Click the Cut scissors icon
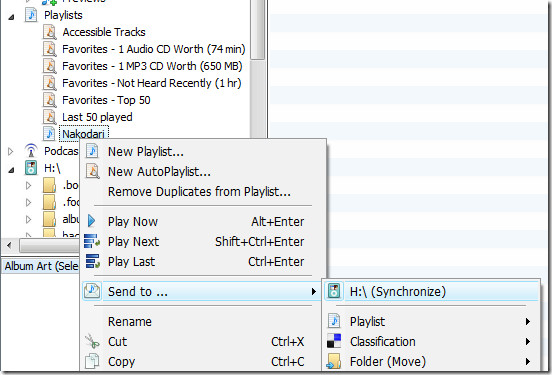This screenshot has height=375, width=552. [92, 341]
